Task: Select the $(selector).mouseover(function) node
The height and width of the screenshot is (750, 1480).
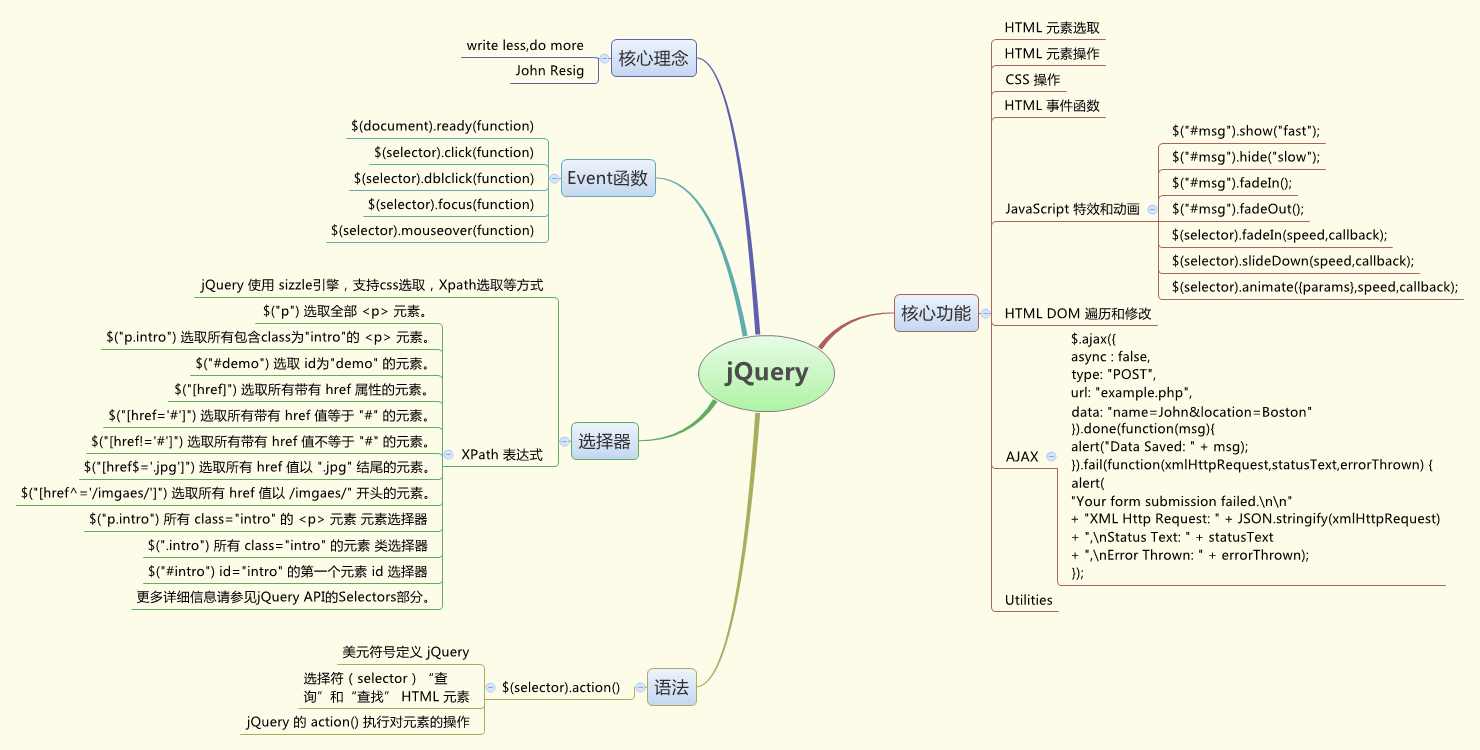Action: pos(438,230)
